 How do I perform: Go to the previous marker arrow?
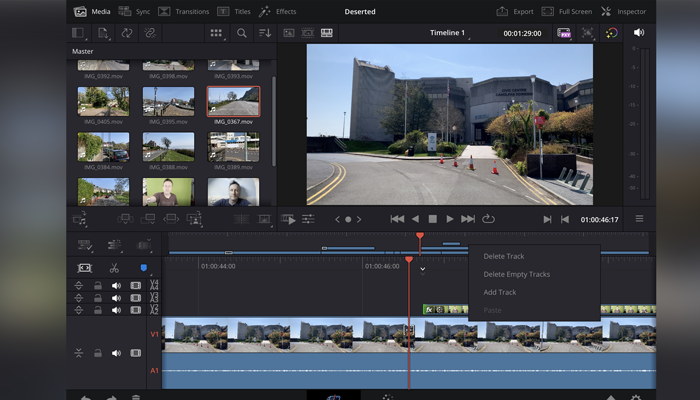(337, 219)
